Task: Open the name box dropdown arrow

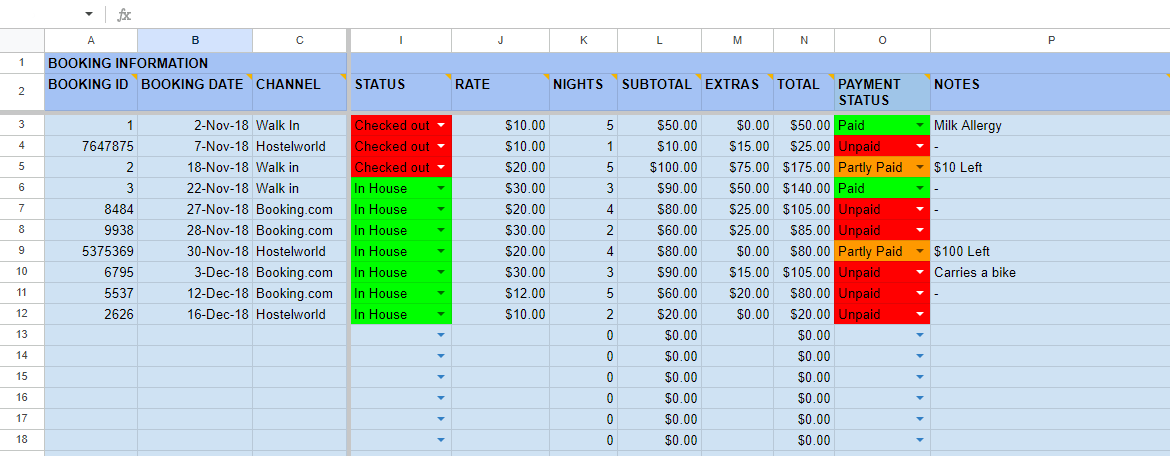Action: pos(90,14)
